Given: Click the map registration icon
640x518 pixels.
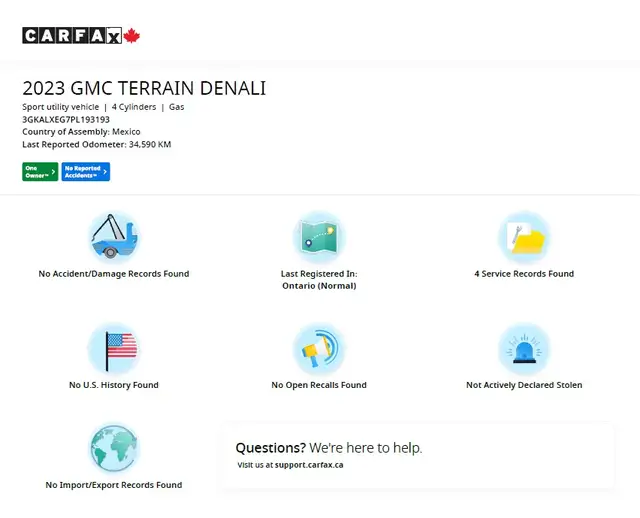Looking at the screenshot, I should click(319, 236).
